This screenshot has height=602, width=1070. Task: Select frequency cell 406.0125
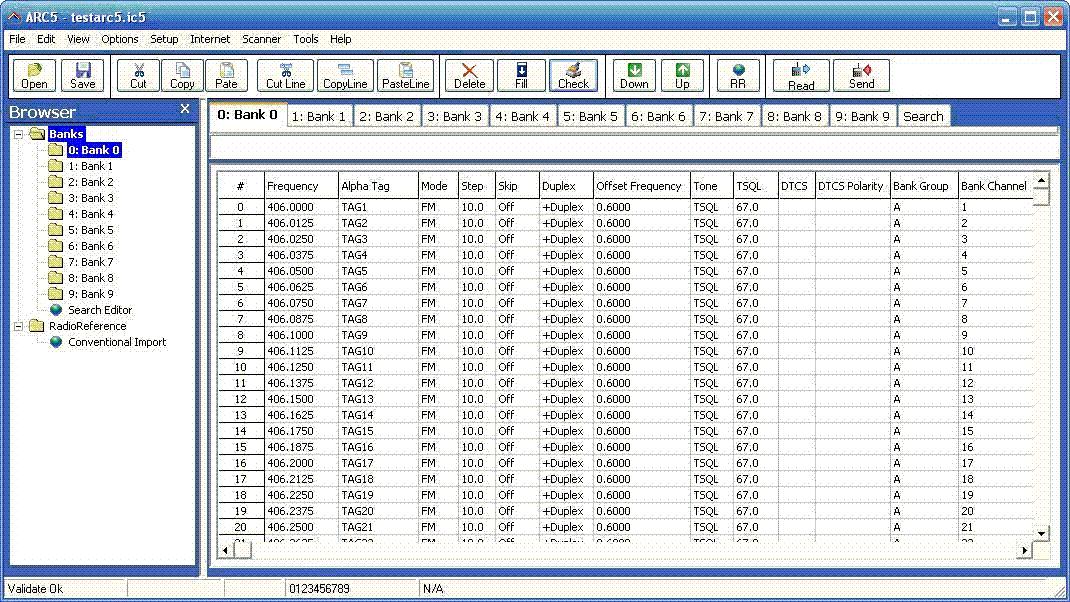pos(301,223)
